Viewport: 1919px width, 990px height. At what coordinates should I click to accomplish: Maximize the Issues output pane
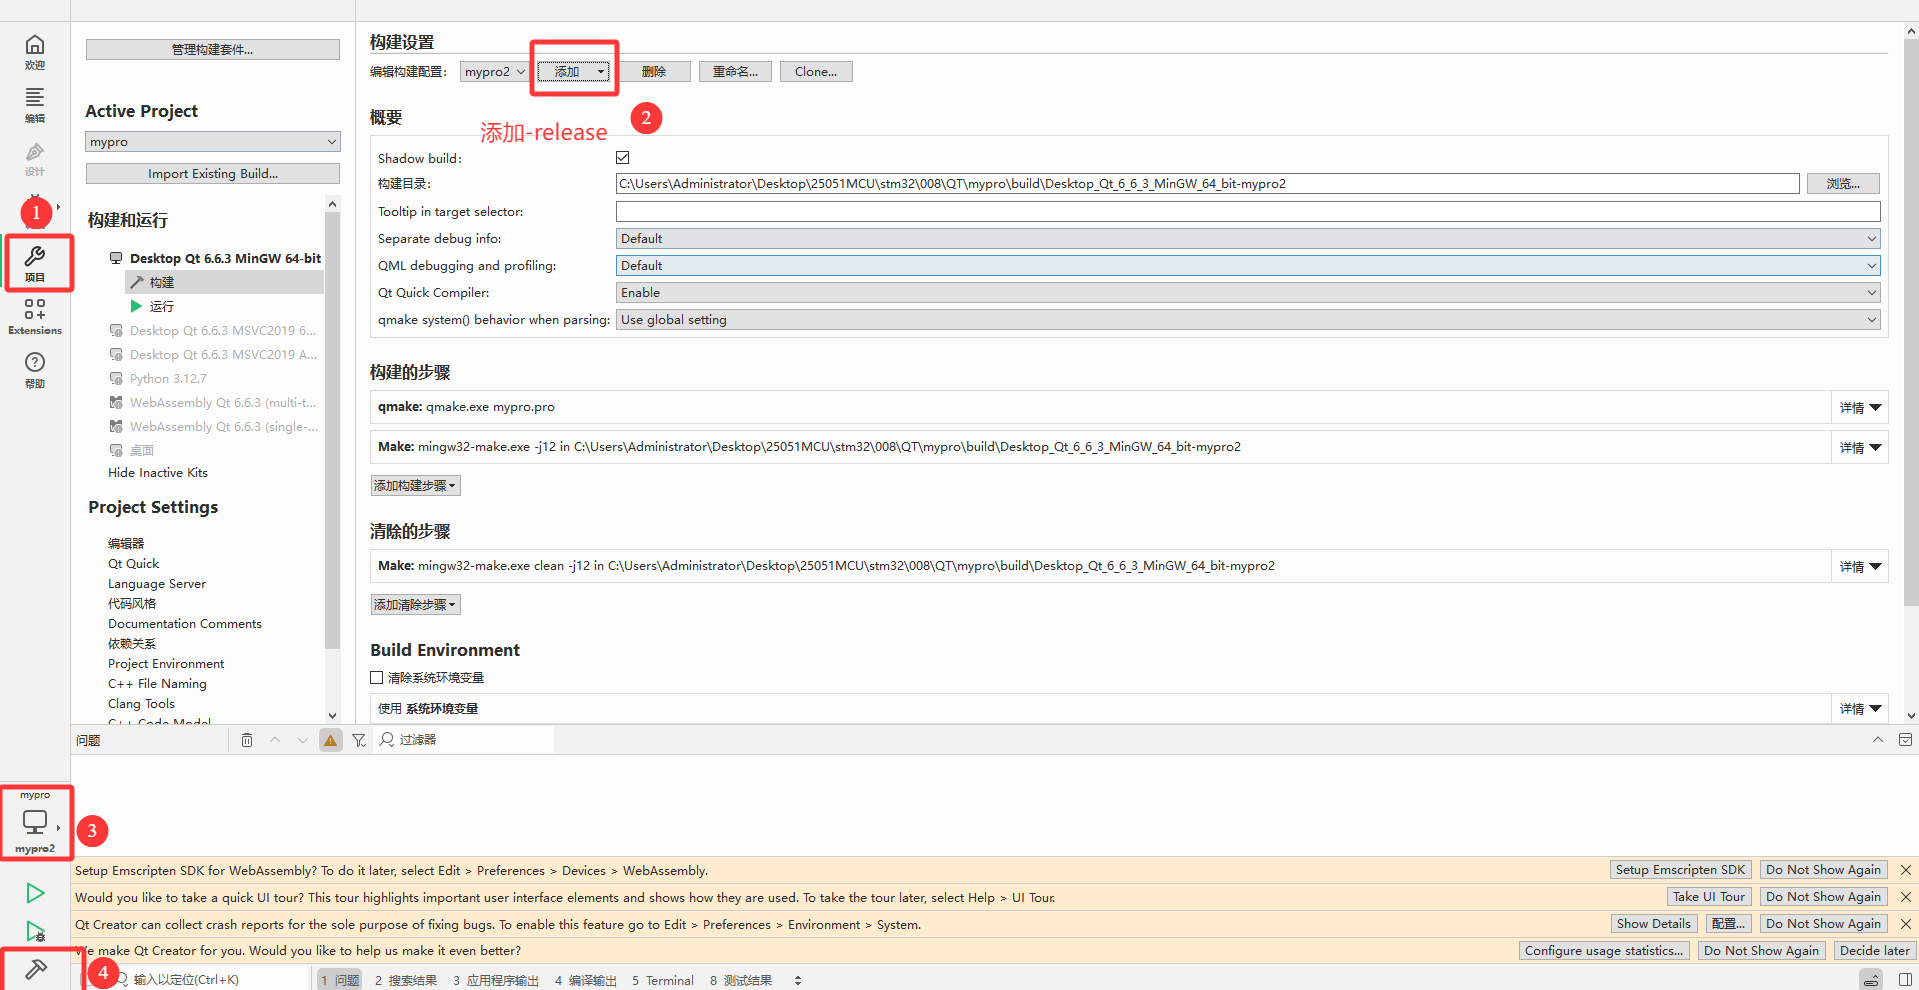pyautogui.click(x=1905, y=740)
